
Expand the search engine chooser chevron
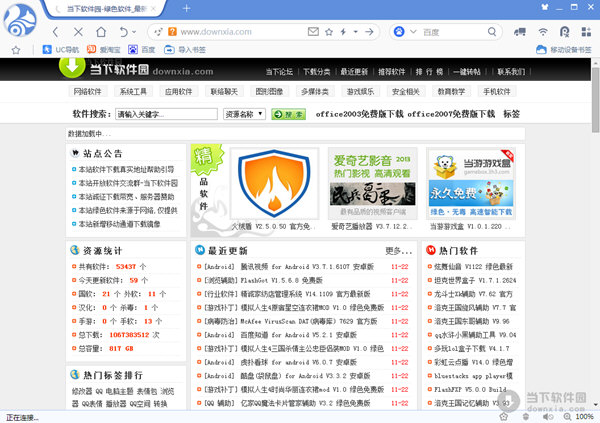click(x=413, y=32)
